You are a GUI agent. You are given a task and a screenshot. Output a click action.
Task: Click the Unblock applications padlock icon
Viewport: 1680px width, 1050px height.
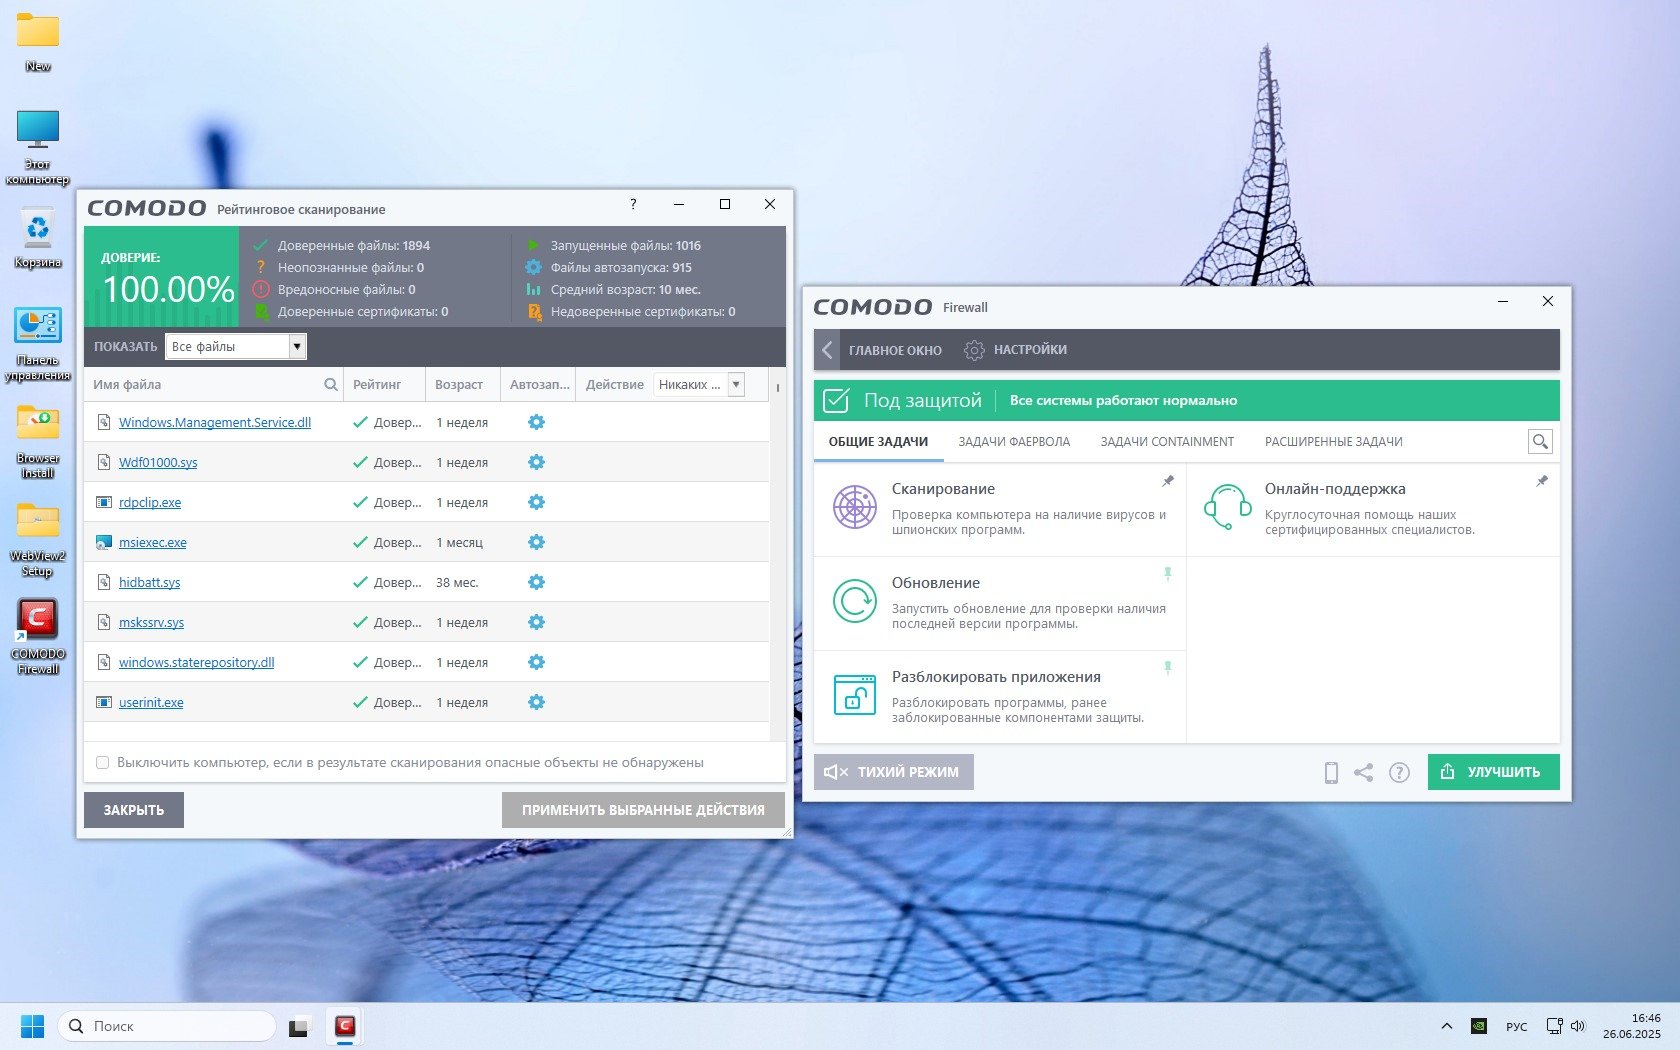click(855, 695)
